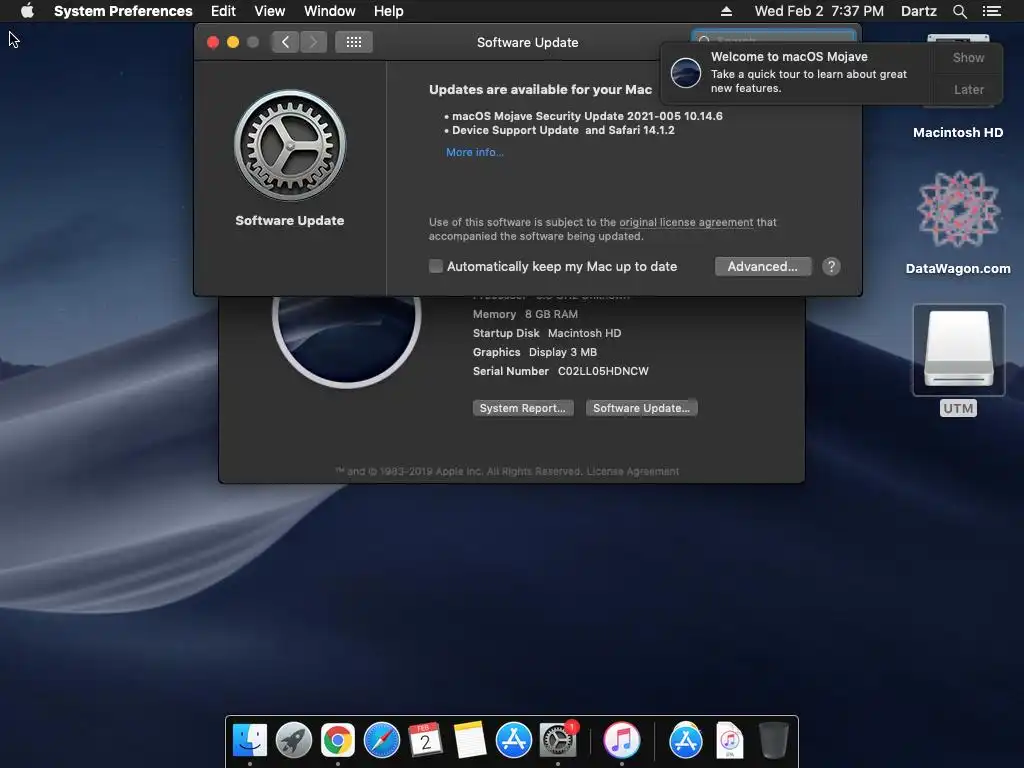Open the Trash in the dock
The width and height of the screenshot is (1024, 768).
click(x=773, y=741)
